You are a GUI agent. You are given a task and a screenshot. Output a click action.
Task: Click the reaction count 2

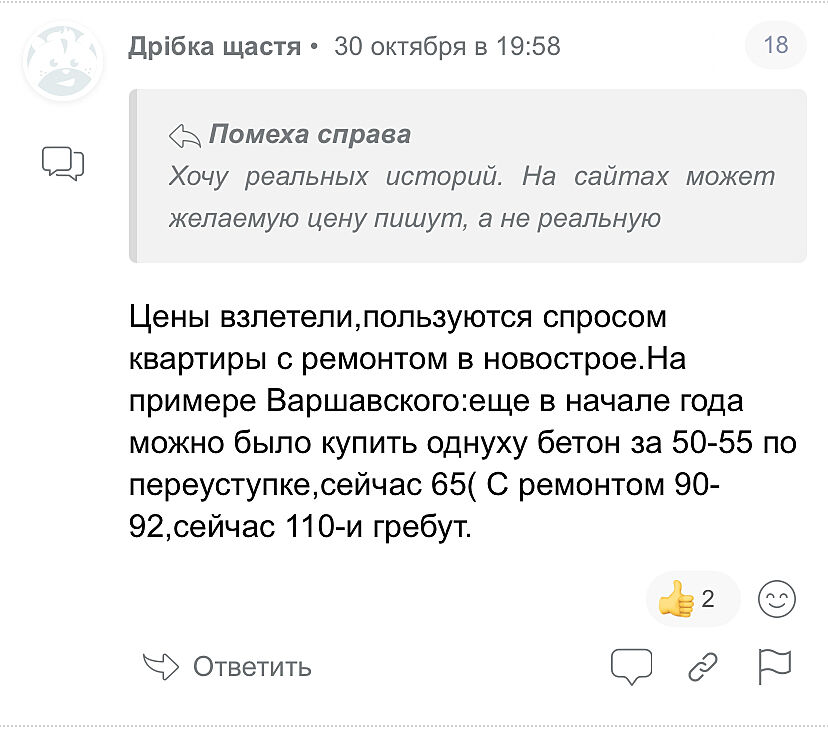point(708,599)
